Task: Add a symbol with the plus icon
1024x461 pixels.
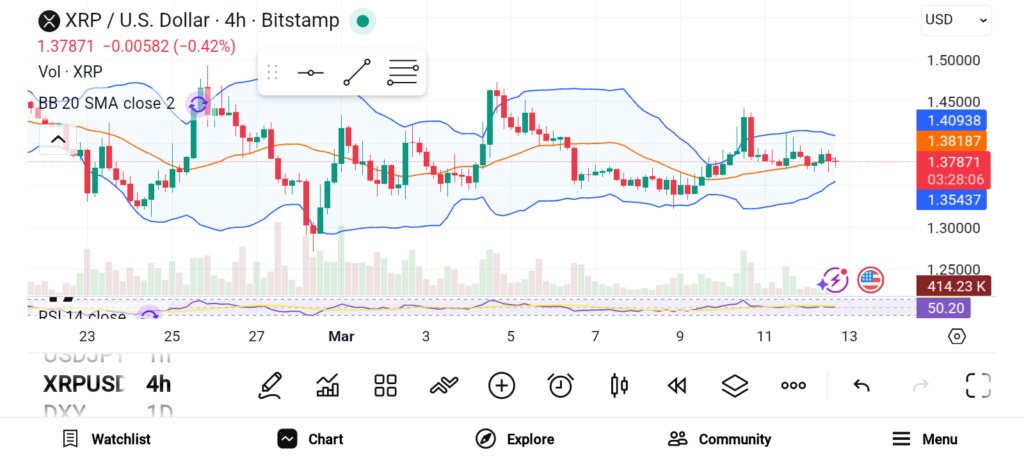Action: [x=501, y=385]
